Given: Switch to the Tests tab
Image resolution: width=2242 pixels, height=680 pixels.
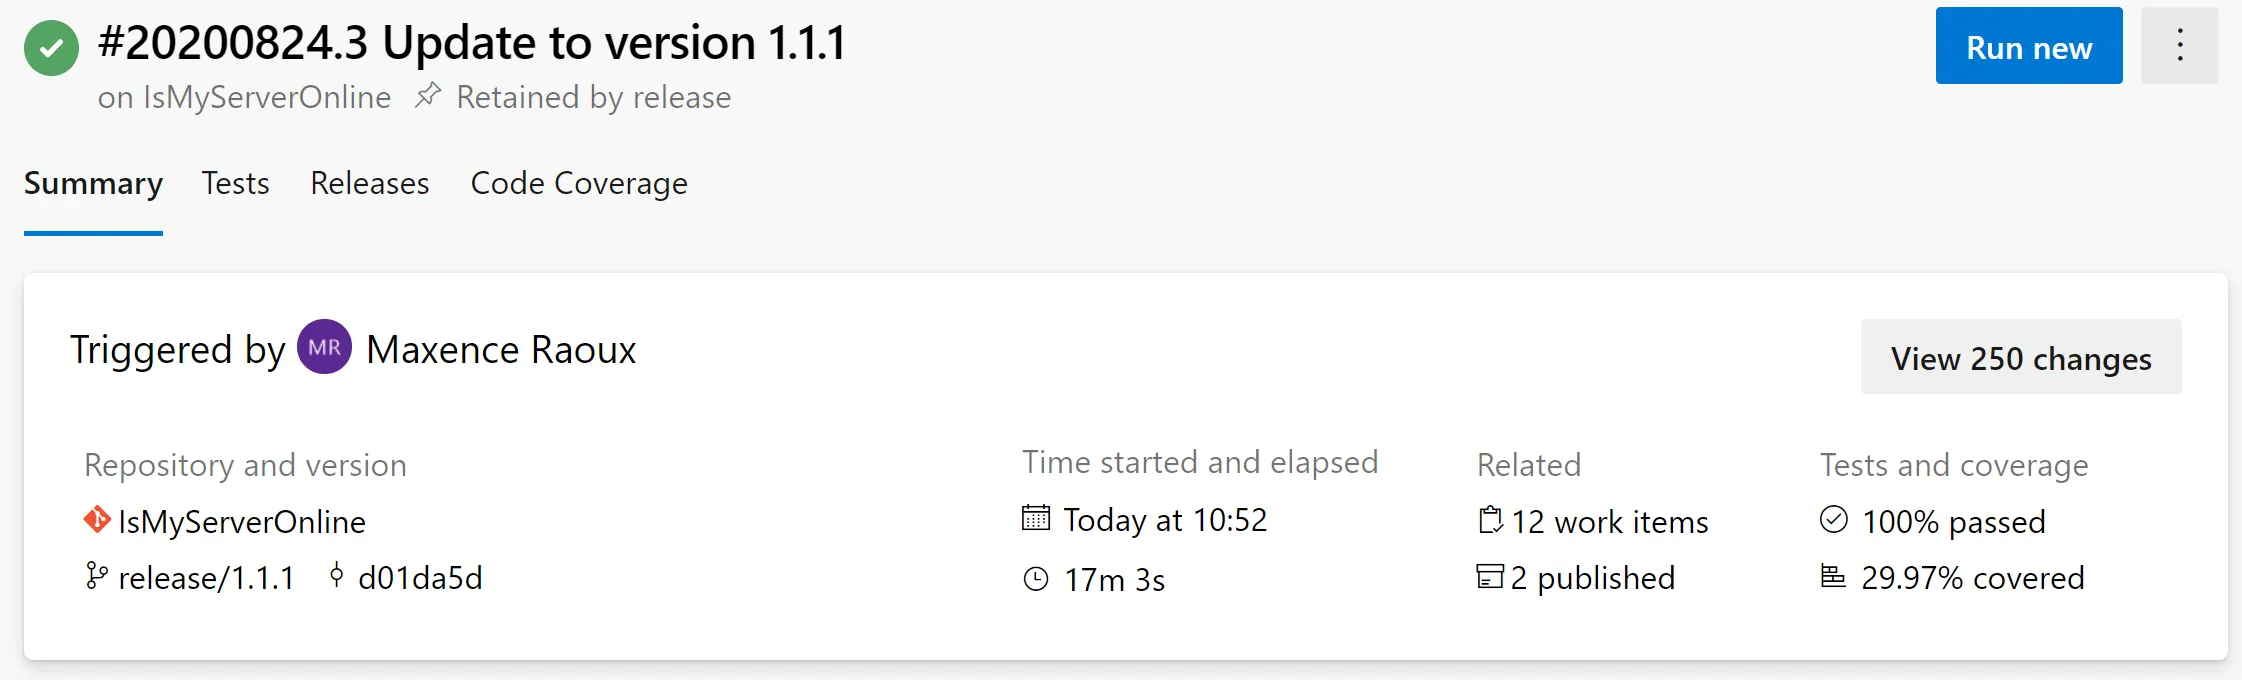Looking at the screenshot, I should click(235, 183).
